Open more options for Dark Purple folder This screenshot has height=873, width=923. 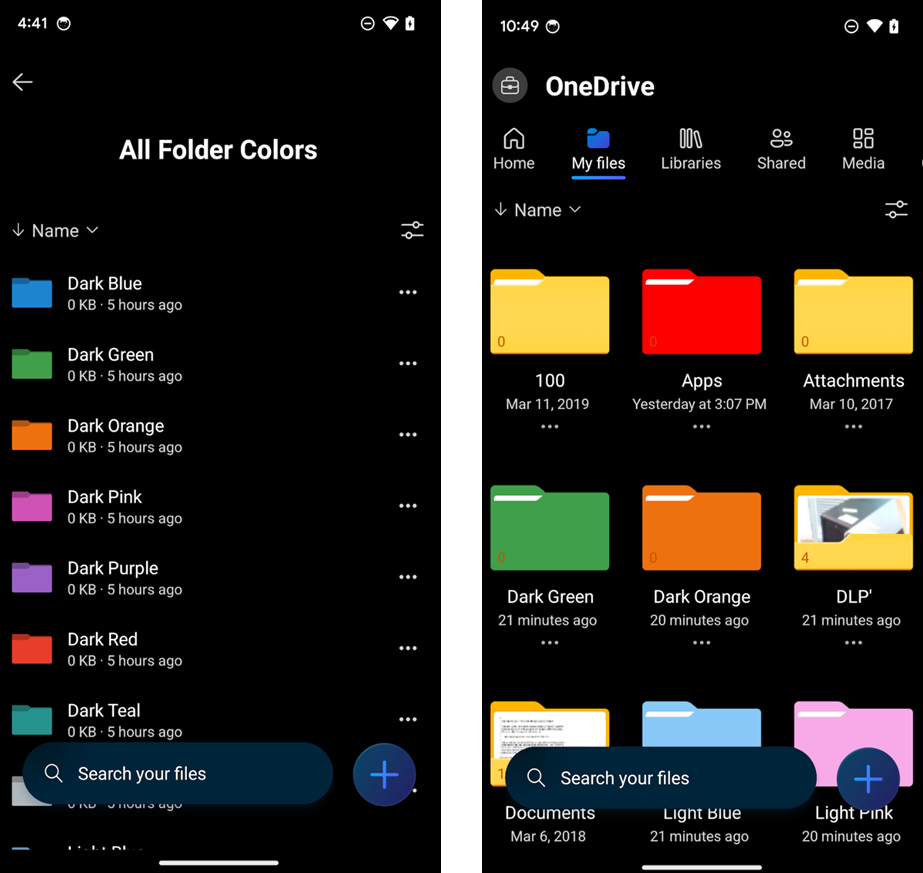click(x=408, y=577)
